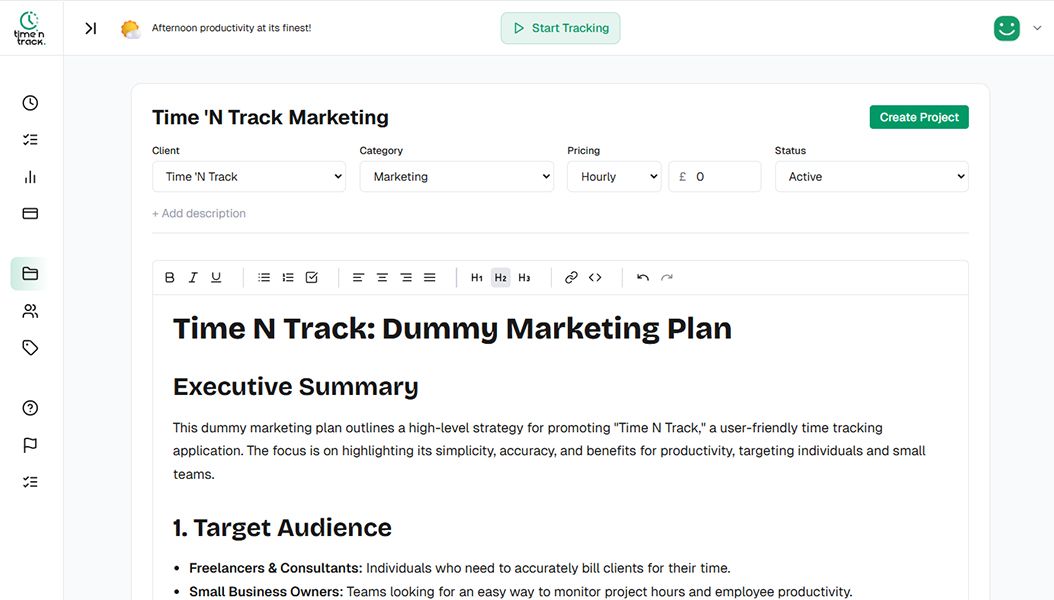Open the bar chart reports sidebar icon

[x=30, y=177]
